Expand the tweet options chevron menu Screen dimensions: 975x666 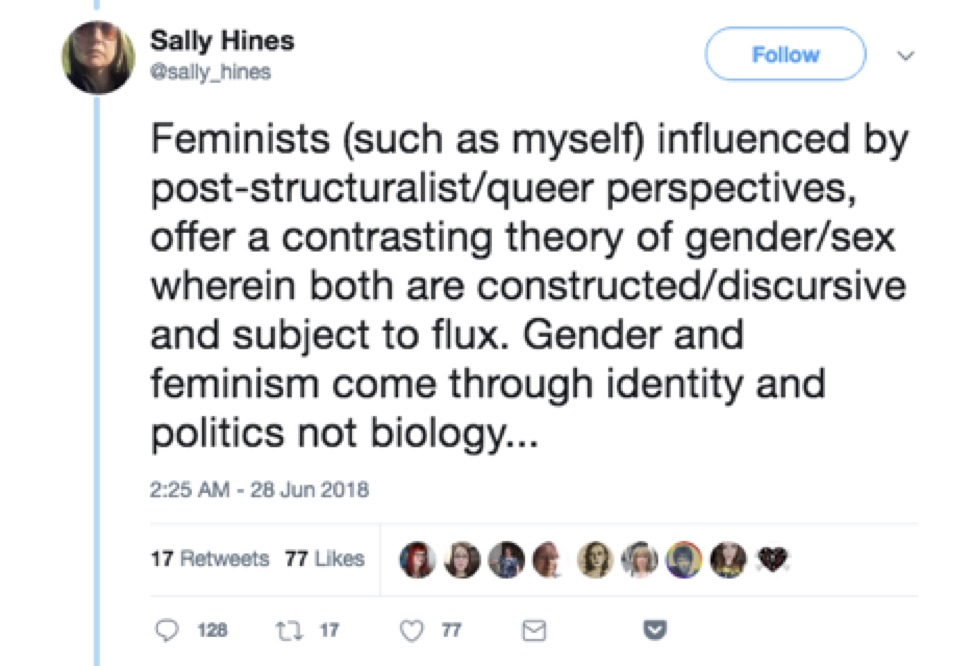tap(906, 57)
